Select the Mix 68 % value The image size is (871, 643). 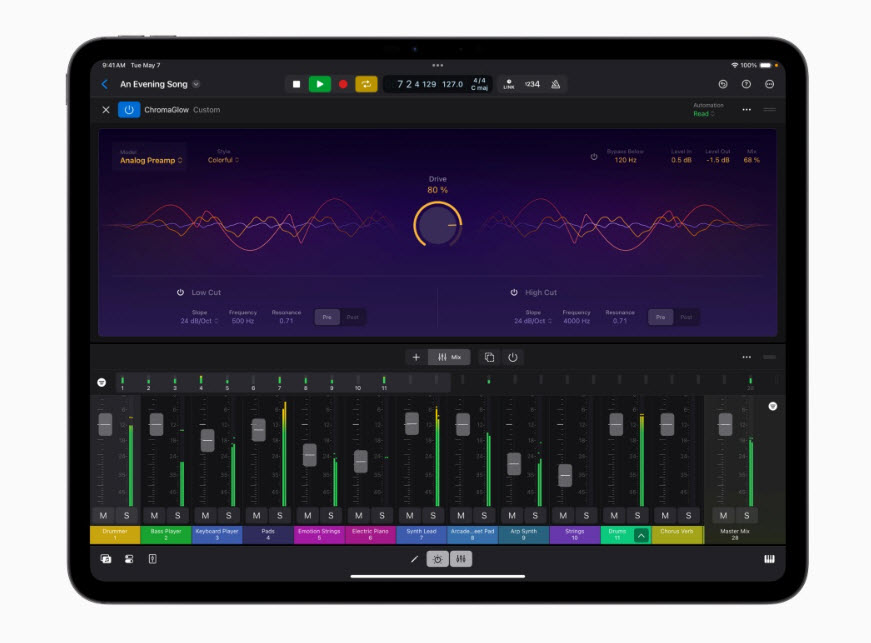click(752, 160)
